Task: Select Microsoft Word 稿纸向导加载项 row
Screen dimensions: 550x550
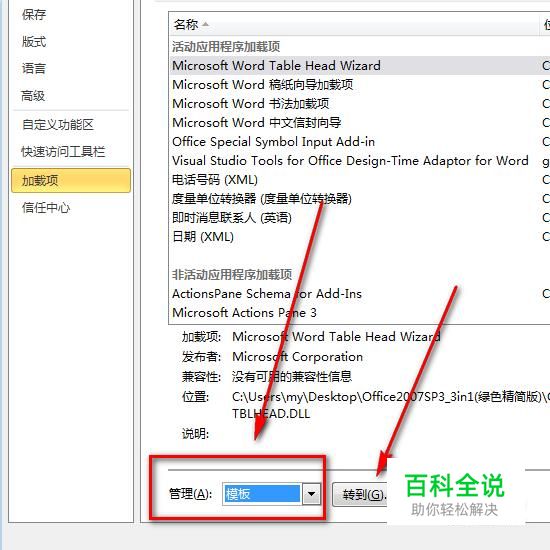Action: (x=360, y=85)
